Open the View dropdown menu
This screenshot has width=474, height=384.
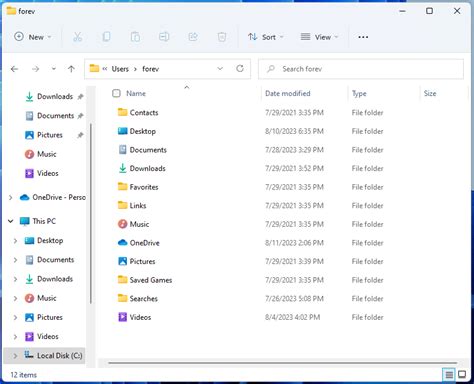point(319,37)
